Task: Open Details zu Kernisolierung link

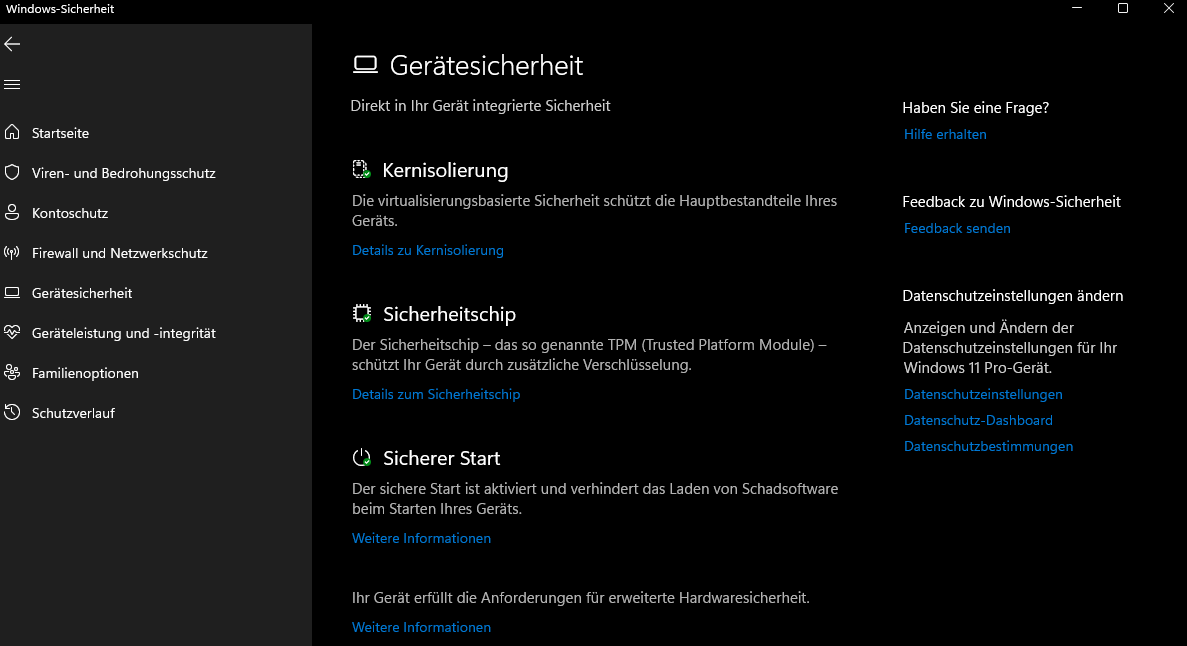Action: click(x=427, y=251)
